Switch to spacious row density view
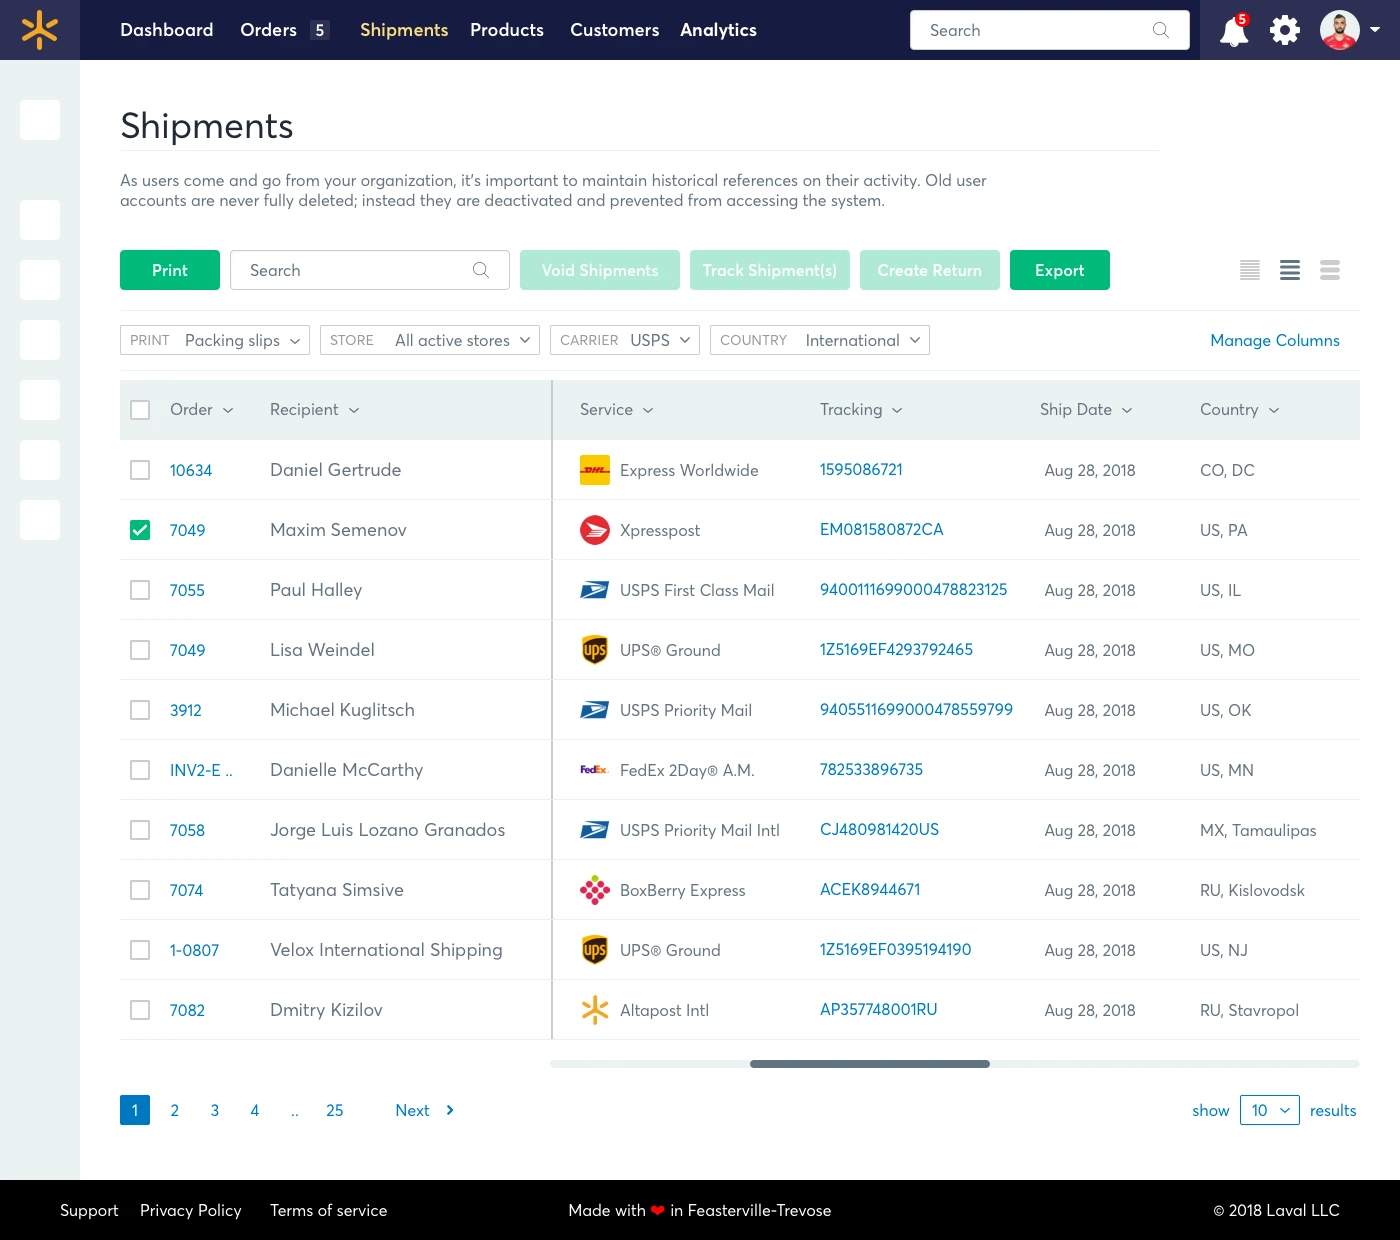This screenshot has width=1400, height=1240. 1330,270
